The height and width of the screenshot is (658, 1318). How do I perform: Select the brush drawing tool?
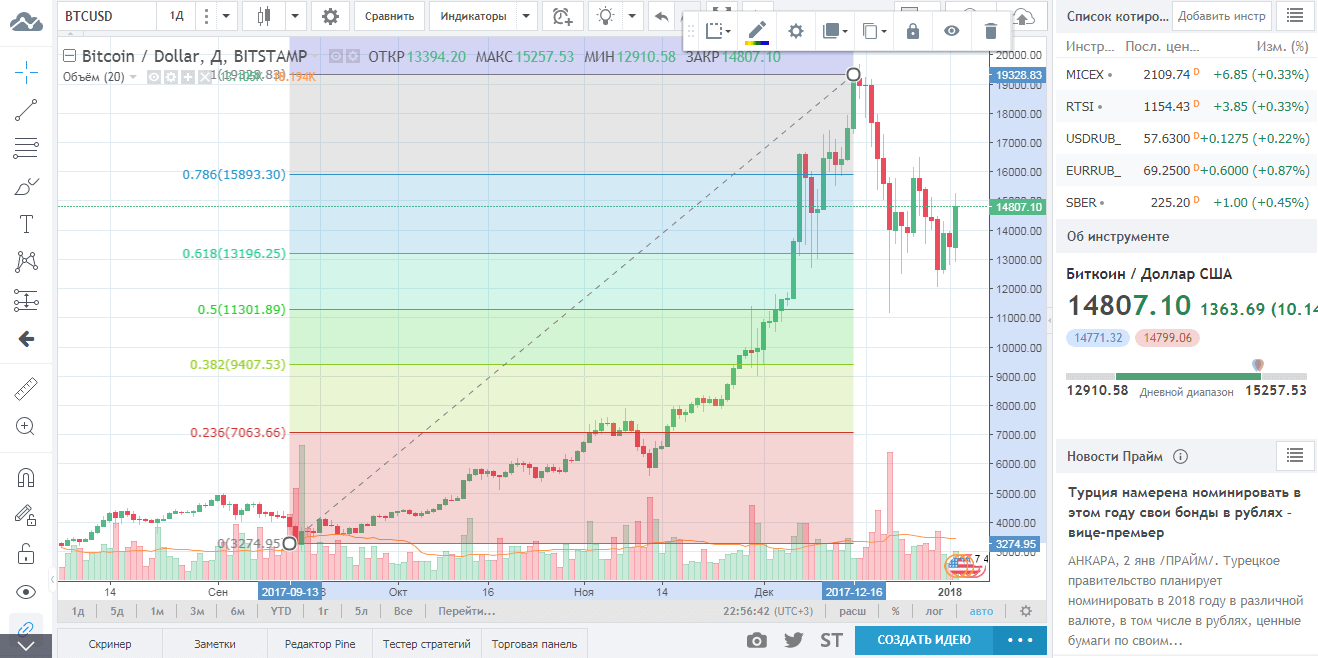coord(27,186)
